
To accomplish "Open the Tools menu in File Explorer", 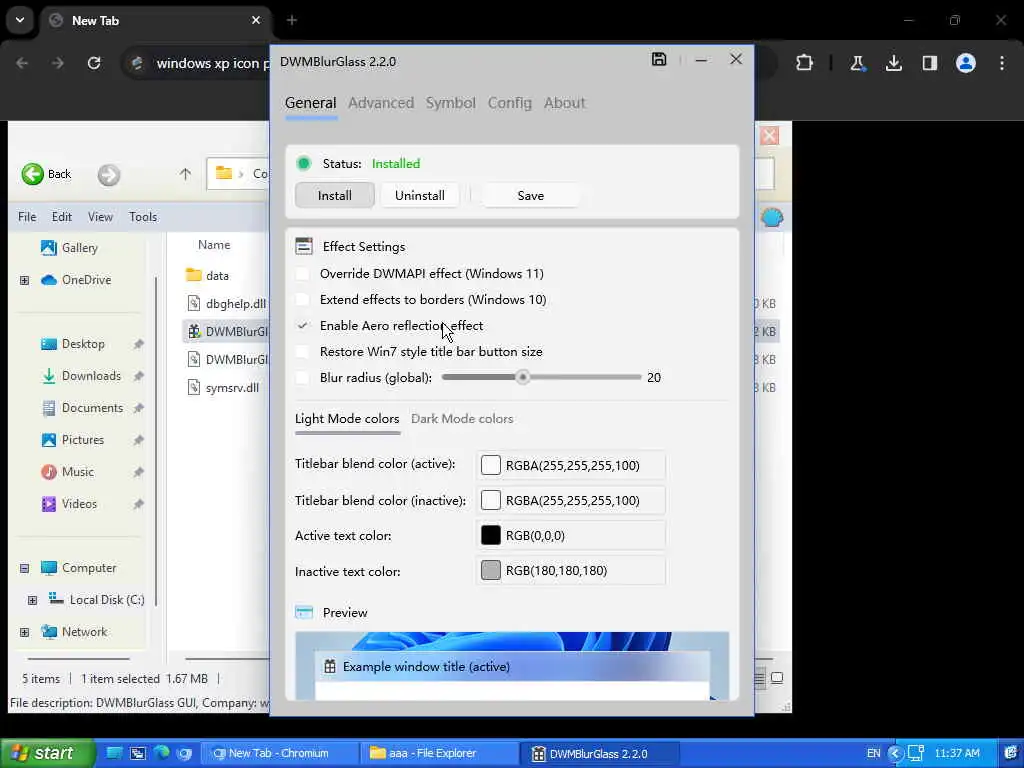I will tap(143, 217).
